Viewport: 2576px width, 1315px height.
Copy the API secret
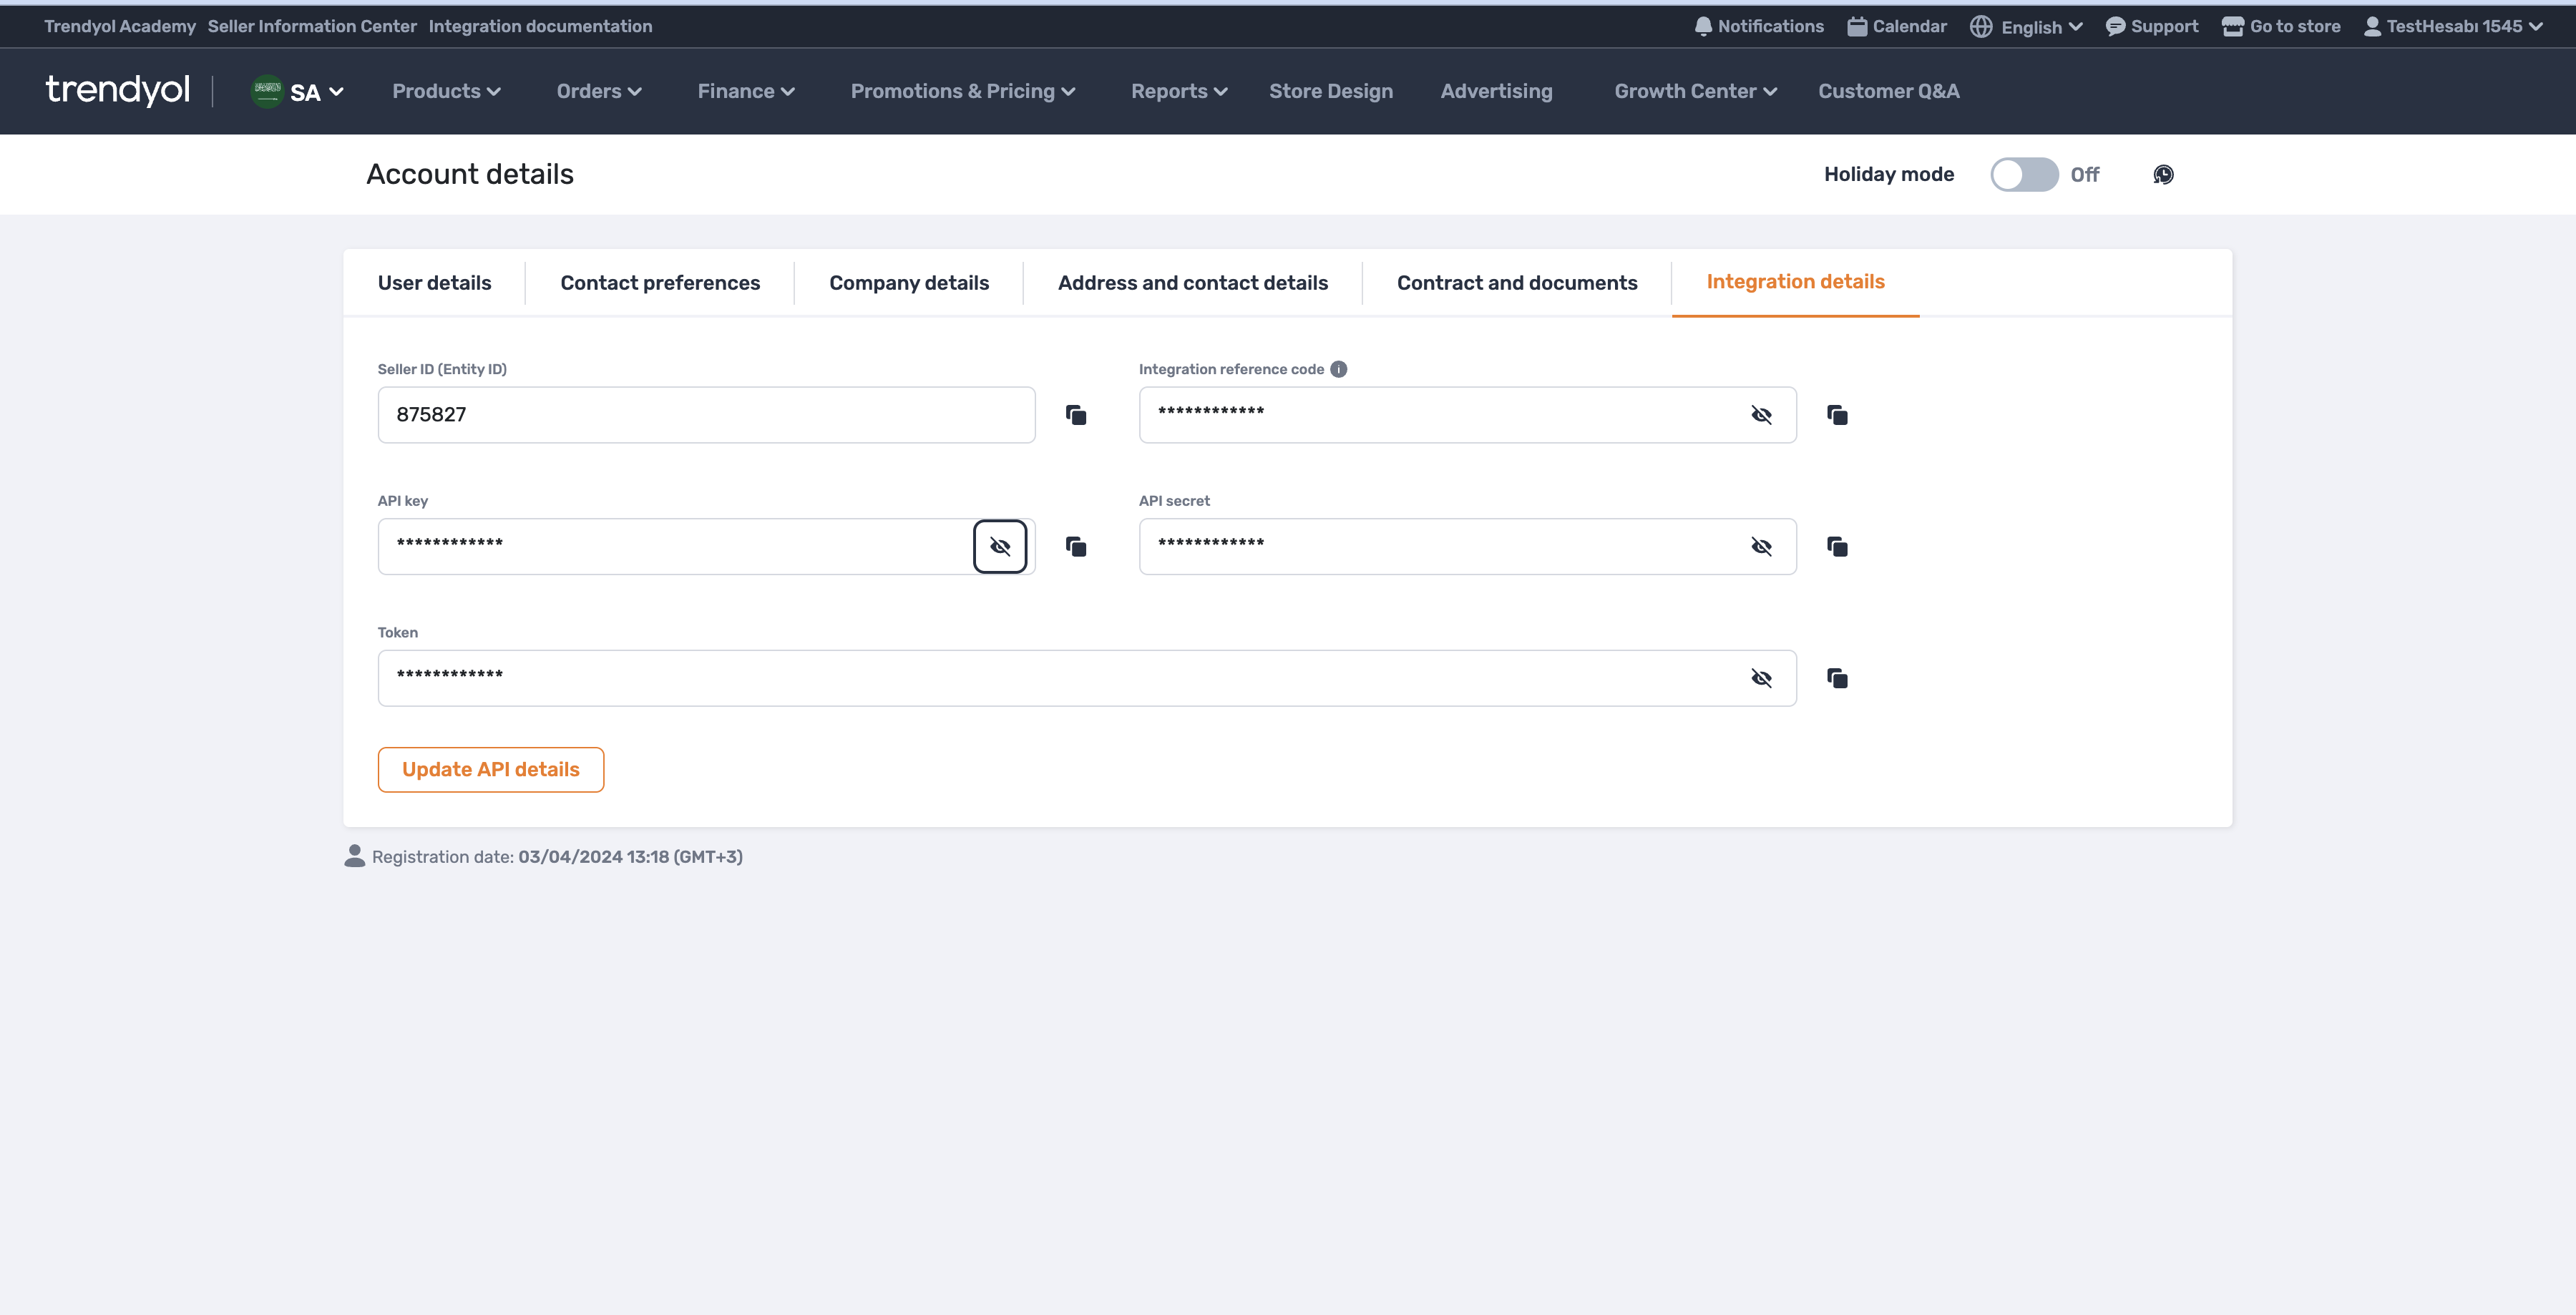[1837, 547]
